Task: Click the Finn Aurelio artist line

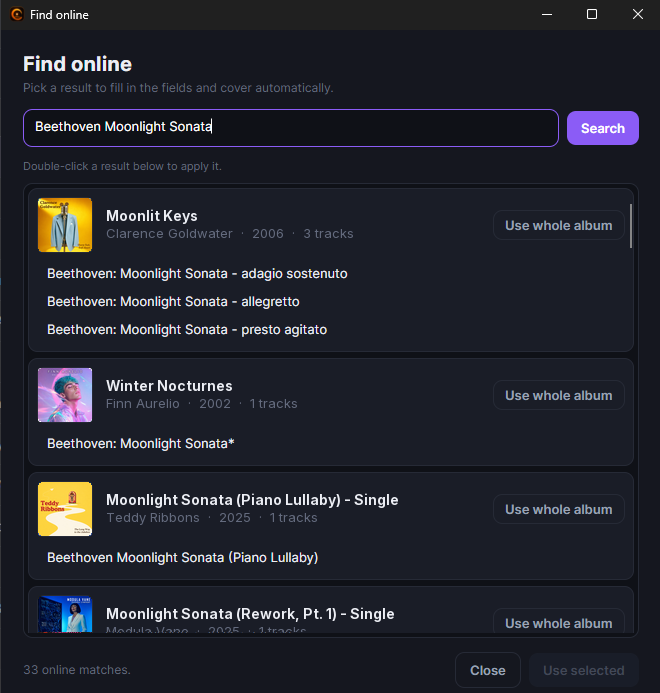Action: coord(202,404)
